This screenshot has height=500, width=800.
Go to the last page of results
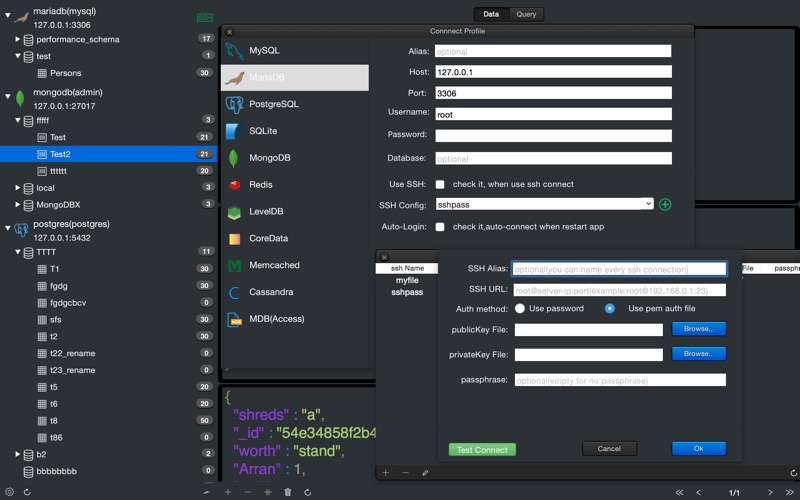(x=790, y=492)
